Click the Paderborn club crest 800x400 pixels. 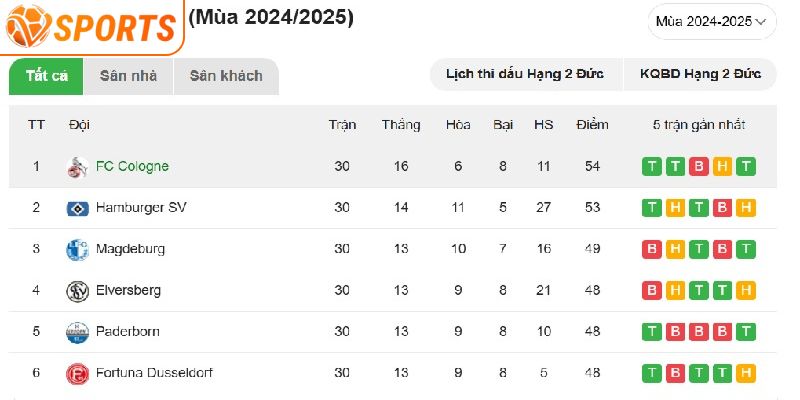pos(78,332)
